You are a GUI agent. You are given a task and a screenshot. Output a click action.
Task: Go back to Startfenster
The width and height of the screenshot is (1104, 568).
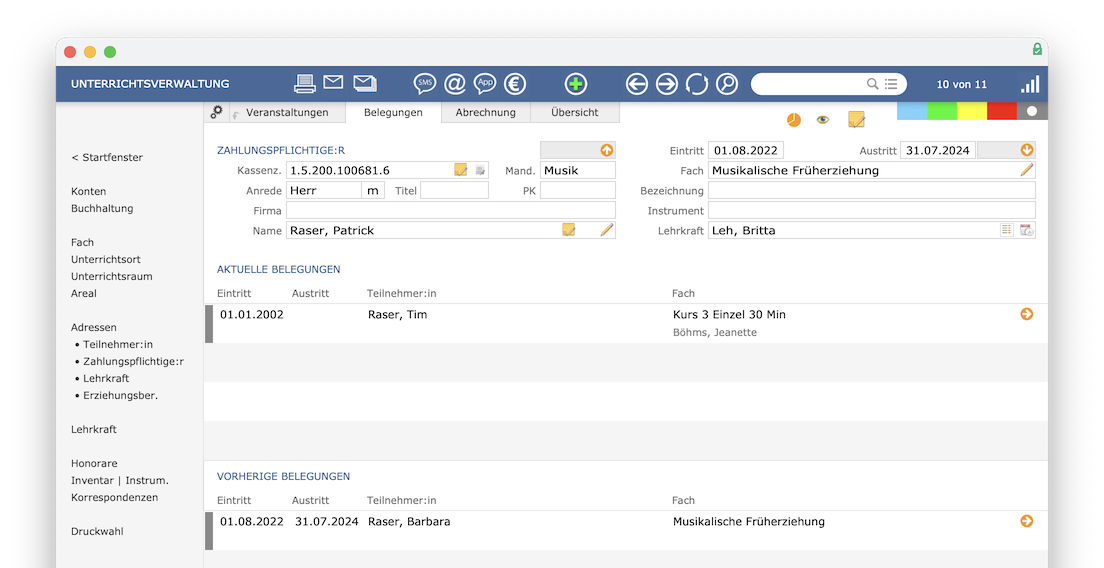click(x=107, y=158)
